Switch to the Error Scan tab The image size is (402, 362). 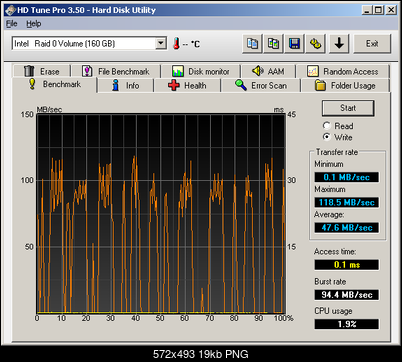pyautogui.click(x=261, y=86)
